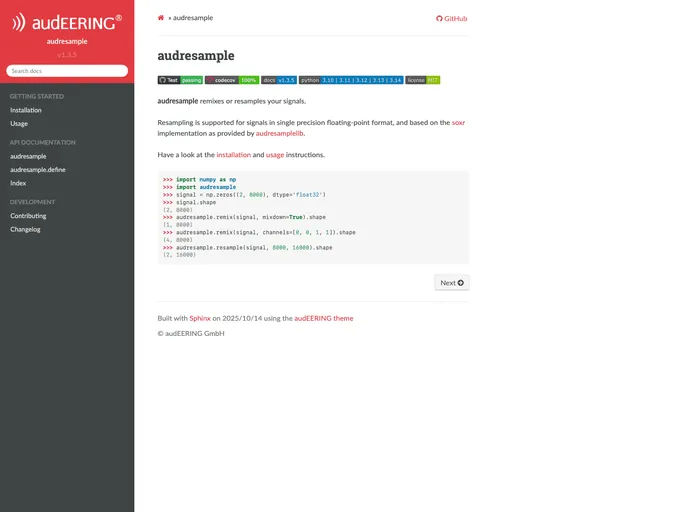The height and width of the screenshot is (512, 688).
Task: Follow the audresamplelib link
Action: pos(279,133)
